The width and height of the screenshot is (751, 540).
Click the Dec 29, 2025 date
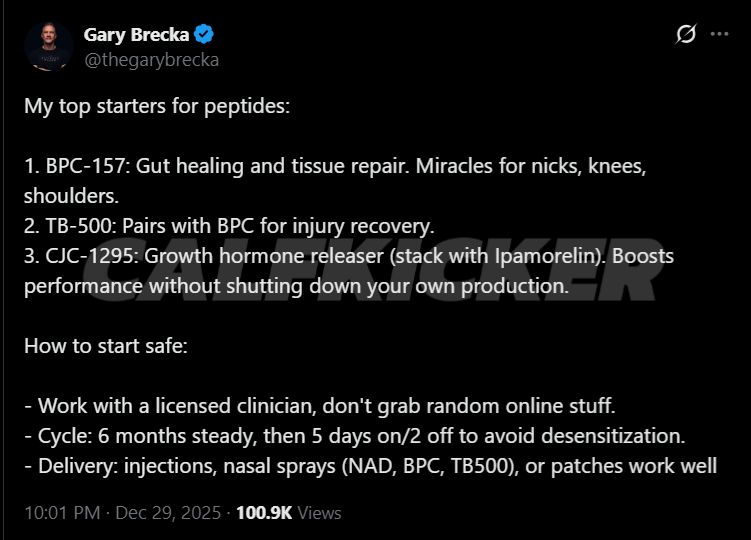point(168,513)
